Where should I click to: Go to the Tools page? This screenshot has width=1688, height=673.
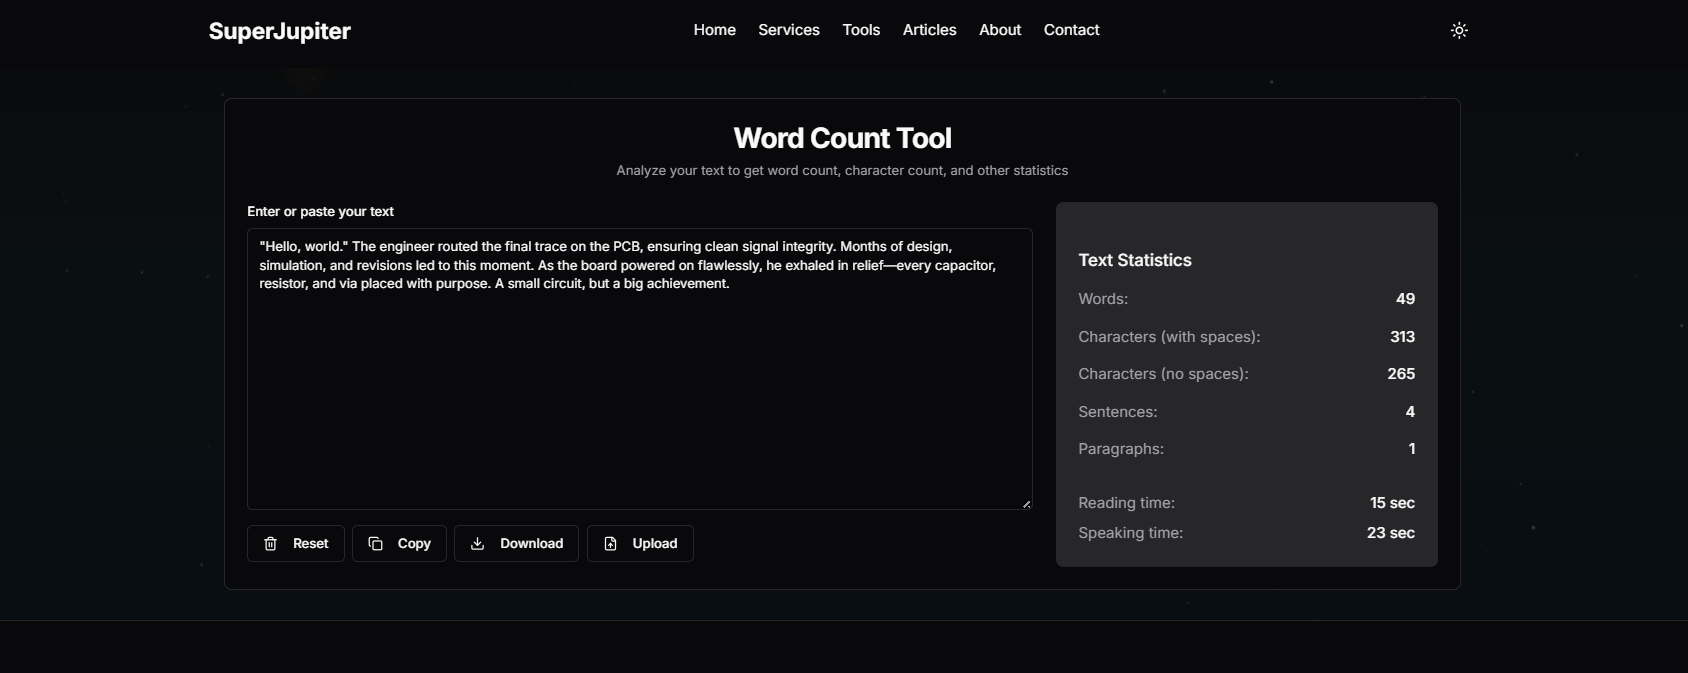point(861,30)
